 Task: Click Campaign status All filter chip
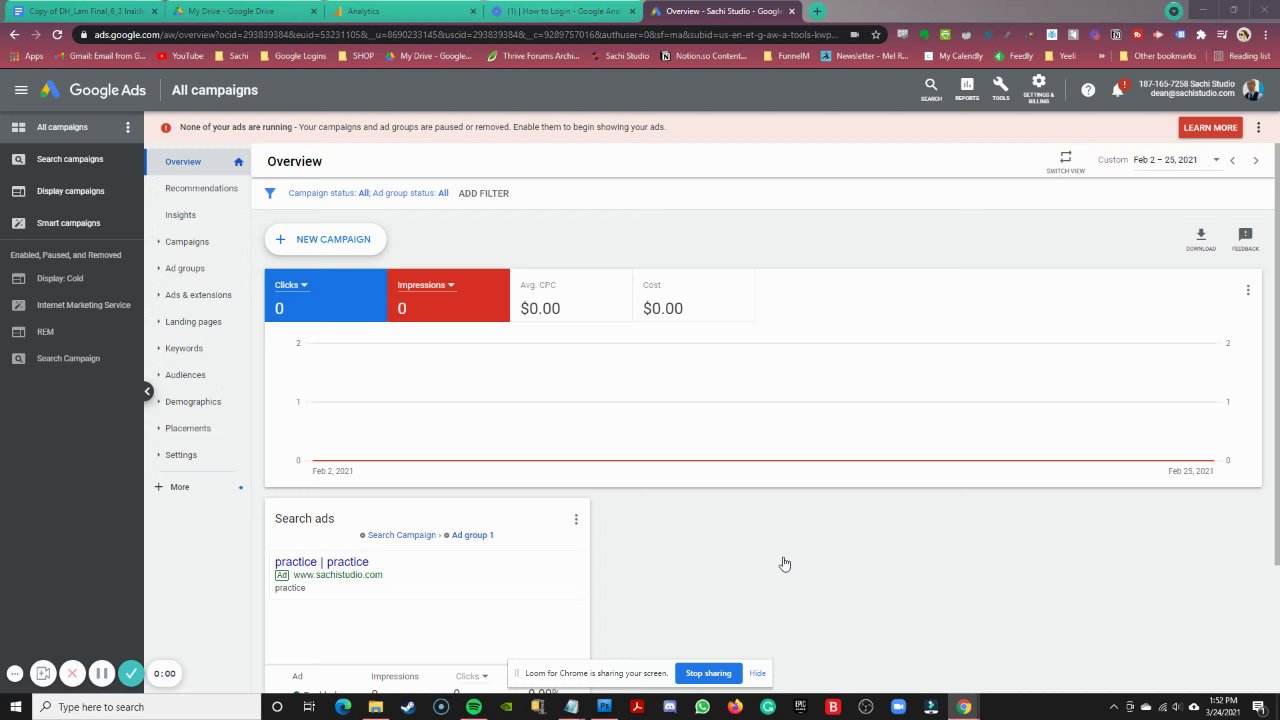pyautogui.click(x=329, y=193)
